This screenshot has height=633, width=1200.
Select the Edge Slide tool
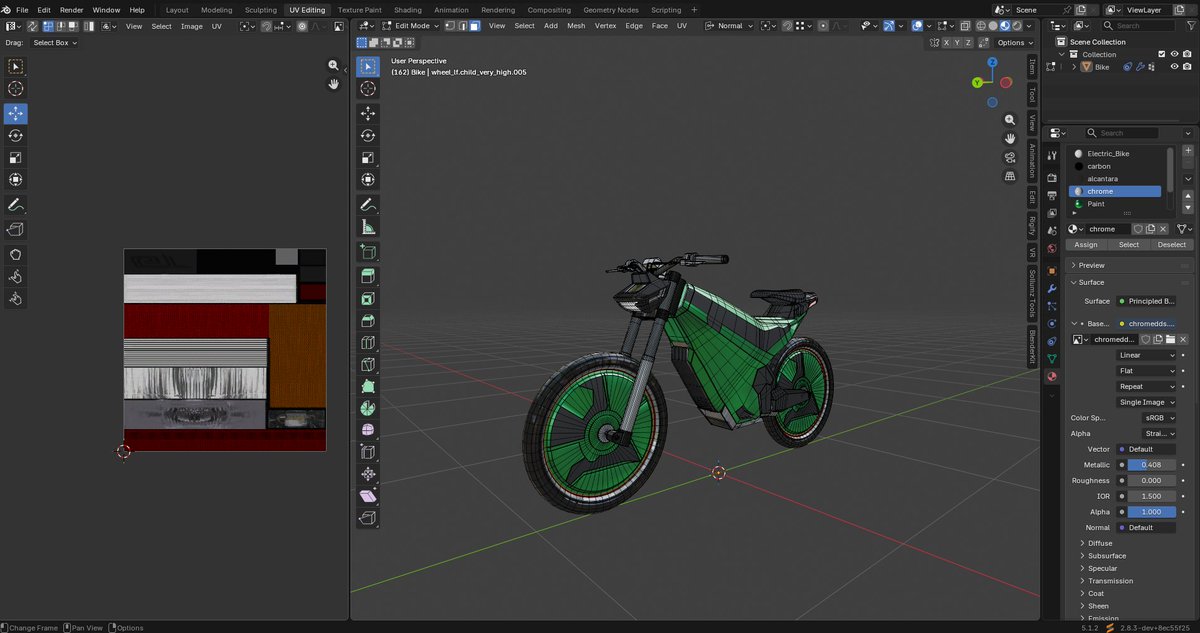[367, 452]
